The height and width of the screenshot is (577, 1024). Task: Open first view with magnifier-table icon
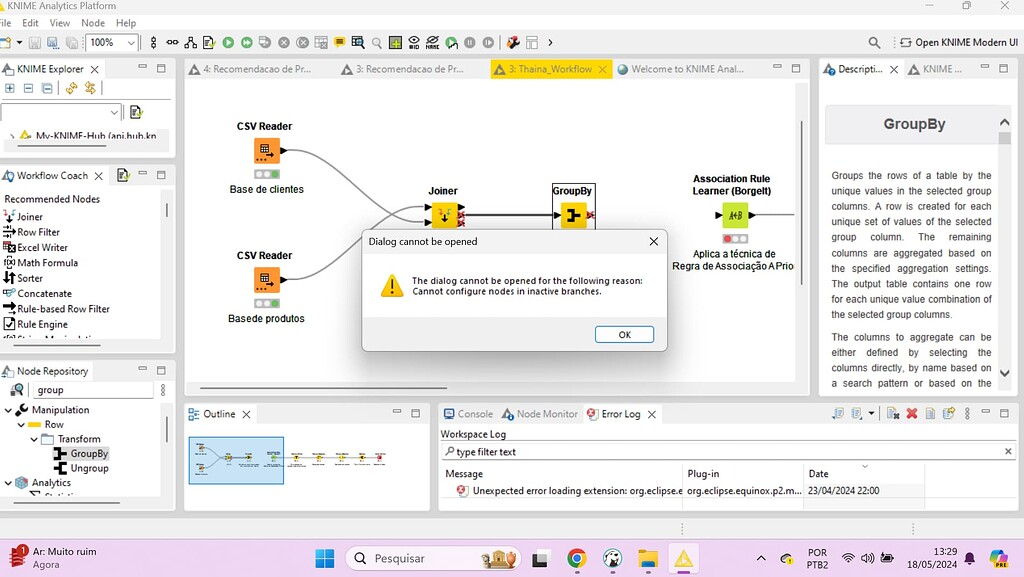(358, 42)
